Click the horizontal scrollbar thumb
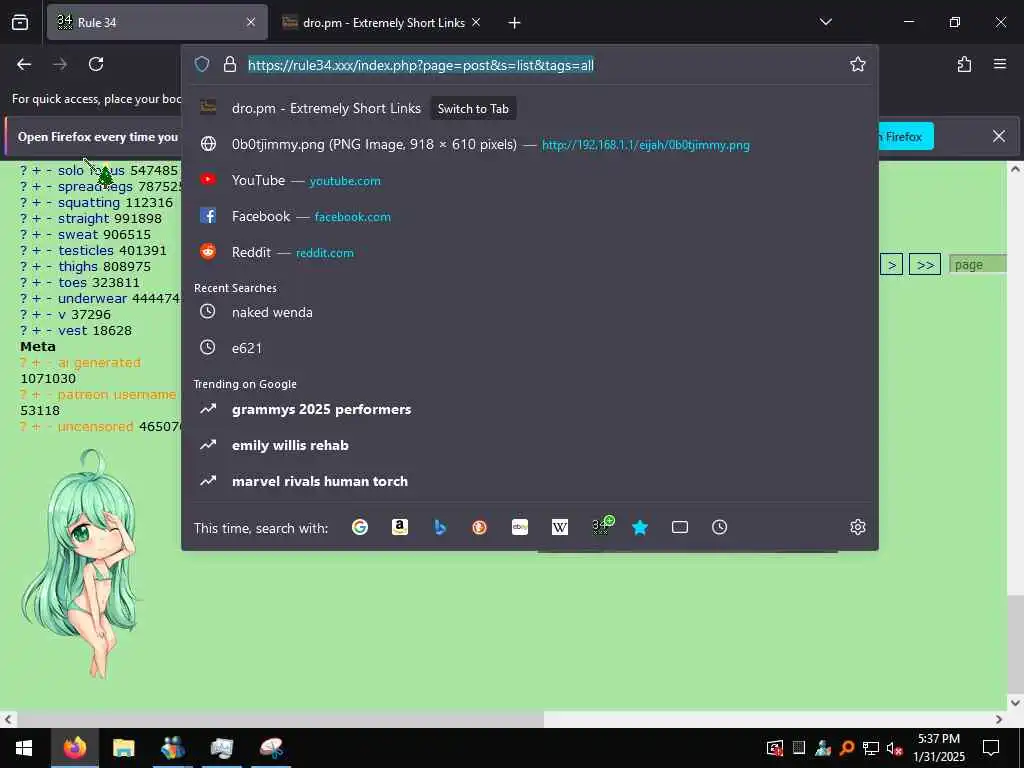This screenshot has width=1024, height=768. point(280,720)
